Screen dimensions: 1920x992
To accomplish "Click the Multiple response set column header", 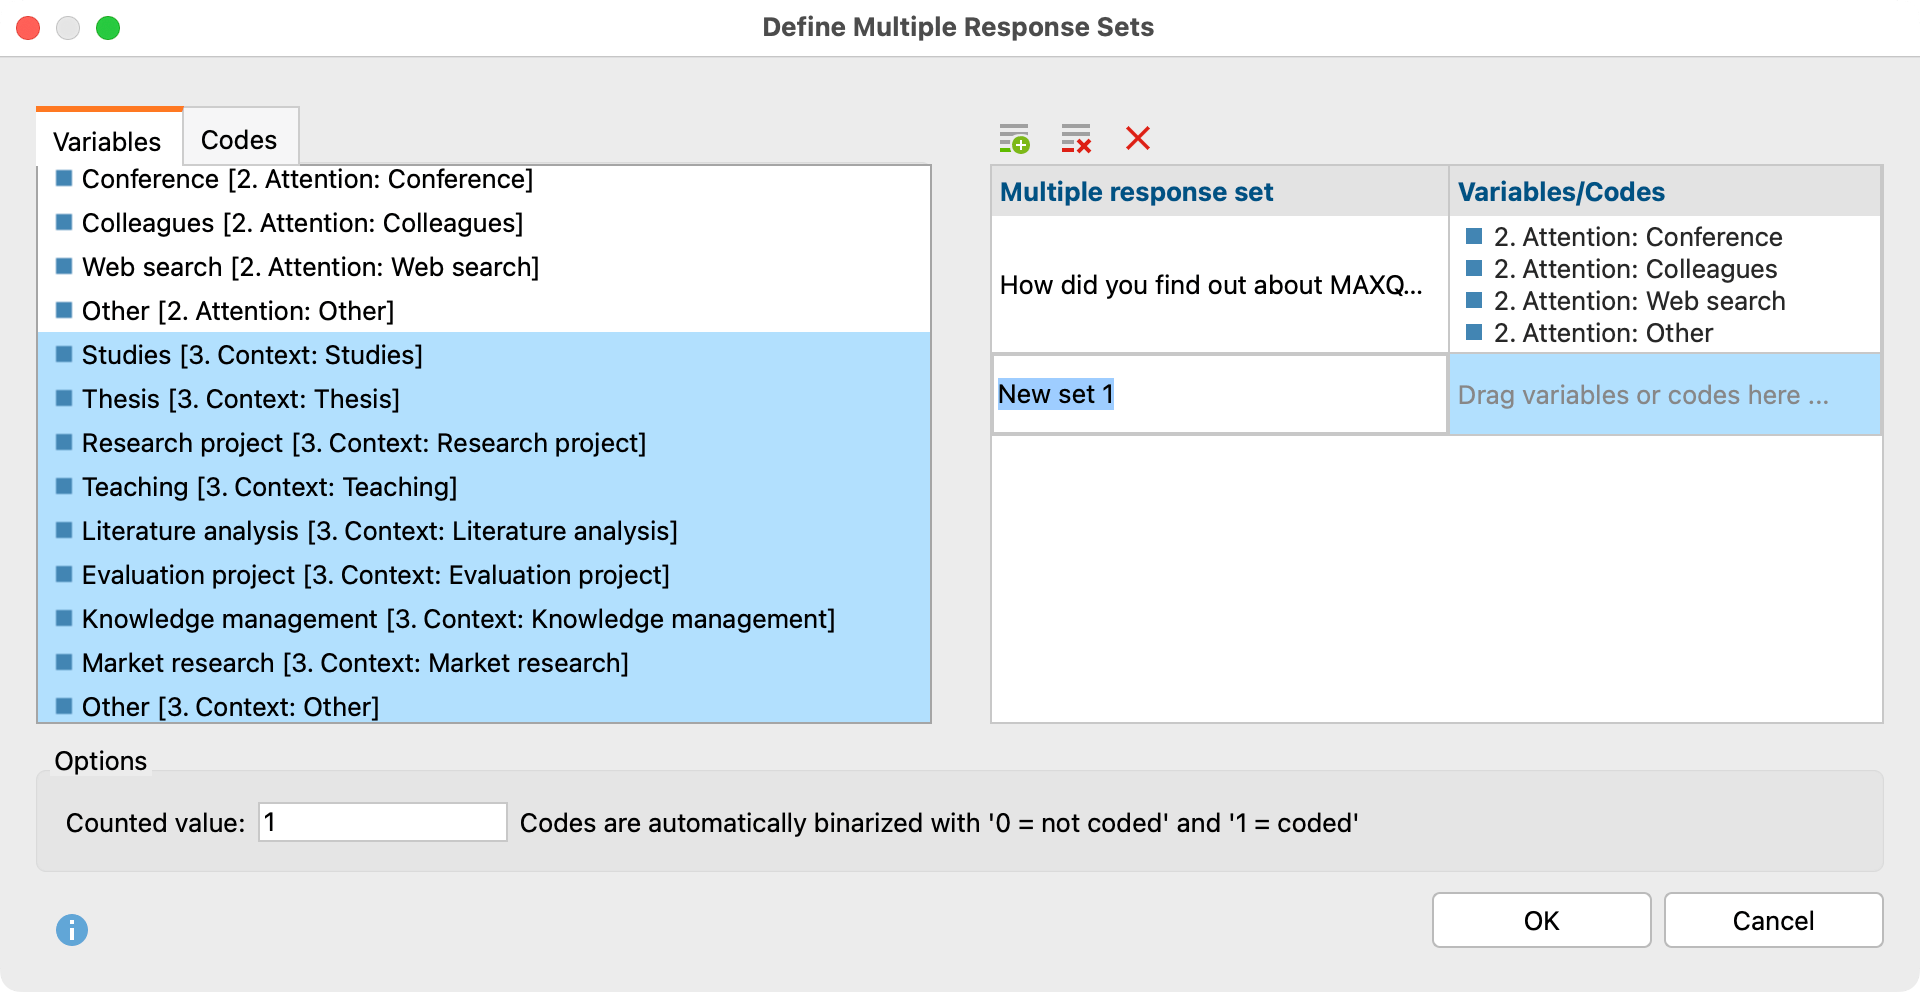I will coord(1136,191).
